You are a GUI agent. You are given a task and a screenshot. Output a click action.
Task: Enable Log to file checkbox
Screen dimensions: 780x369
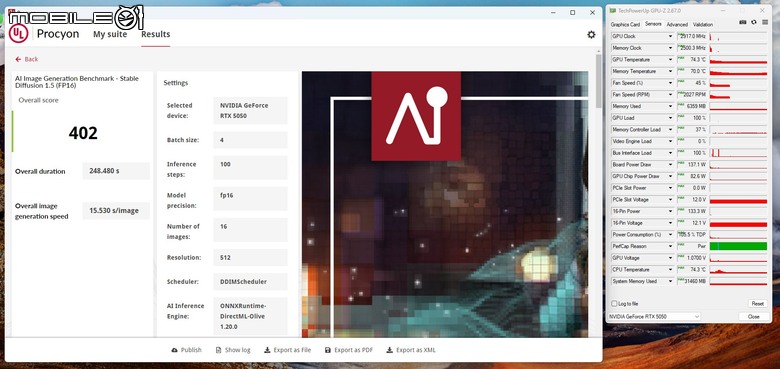click(x=614, y=304)
